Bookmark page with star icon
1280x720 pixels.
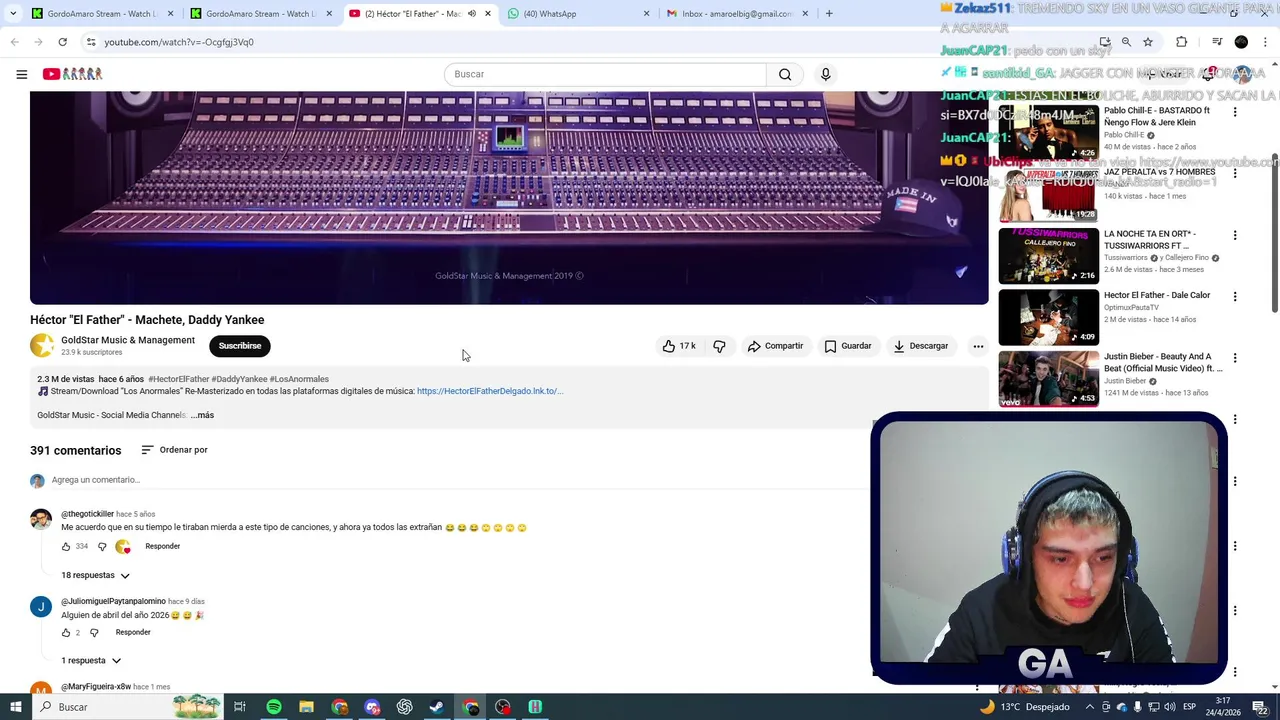pos(1148,42)
